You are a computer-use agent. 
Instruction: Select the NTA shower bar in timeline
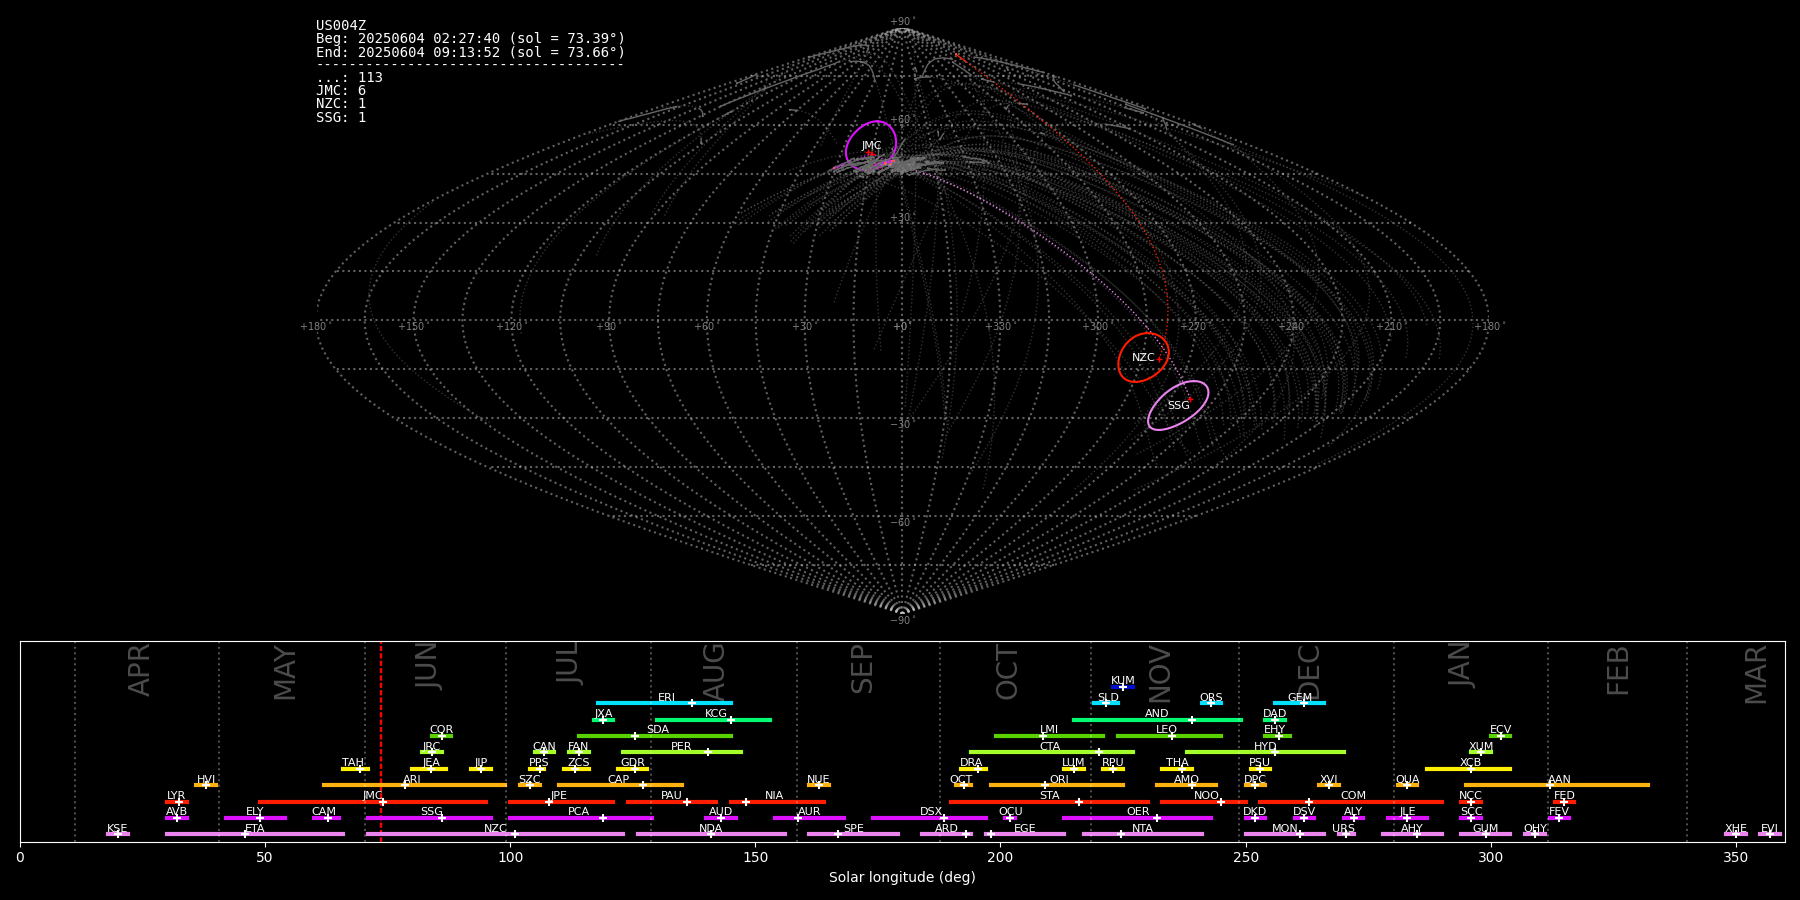pos(1142,834)
